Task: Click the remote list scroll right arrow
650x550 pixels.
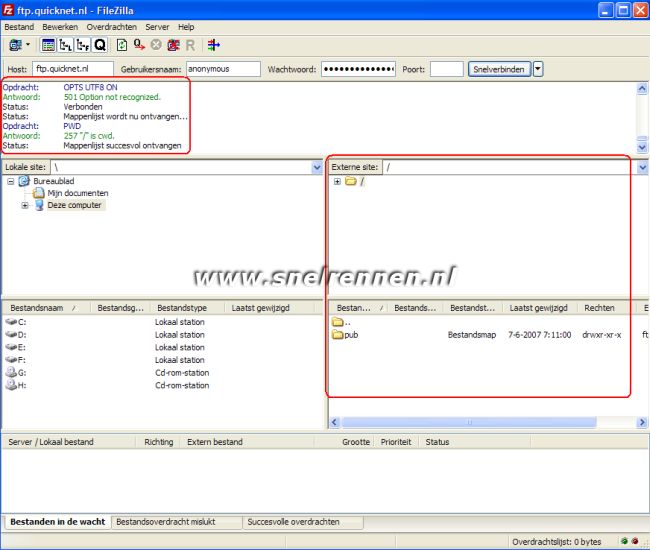Action: [x=642, y=422]
